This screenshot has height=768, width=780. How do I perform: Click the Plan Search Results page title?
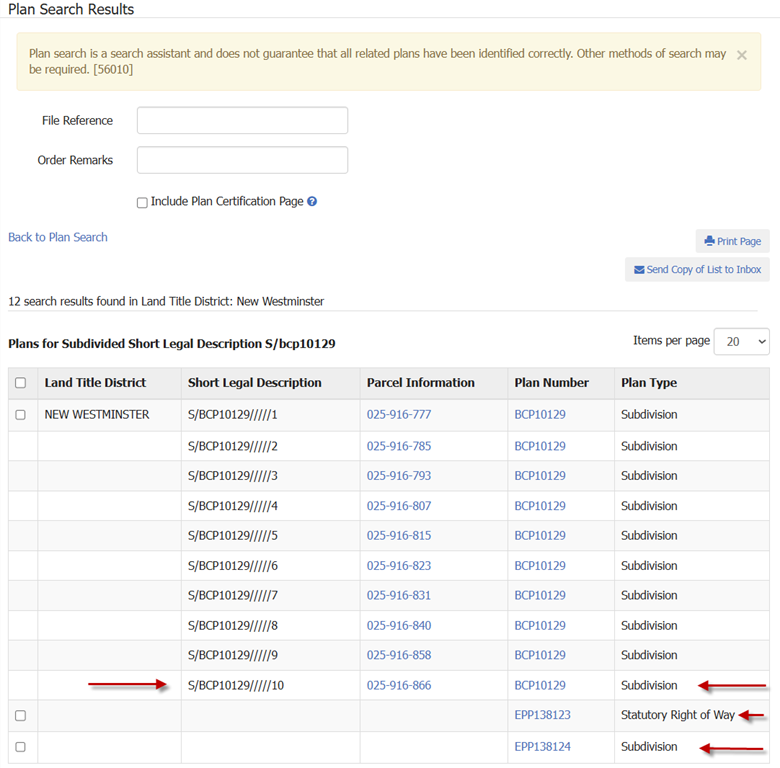point(71,9)
